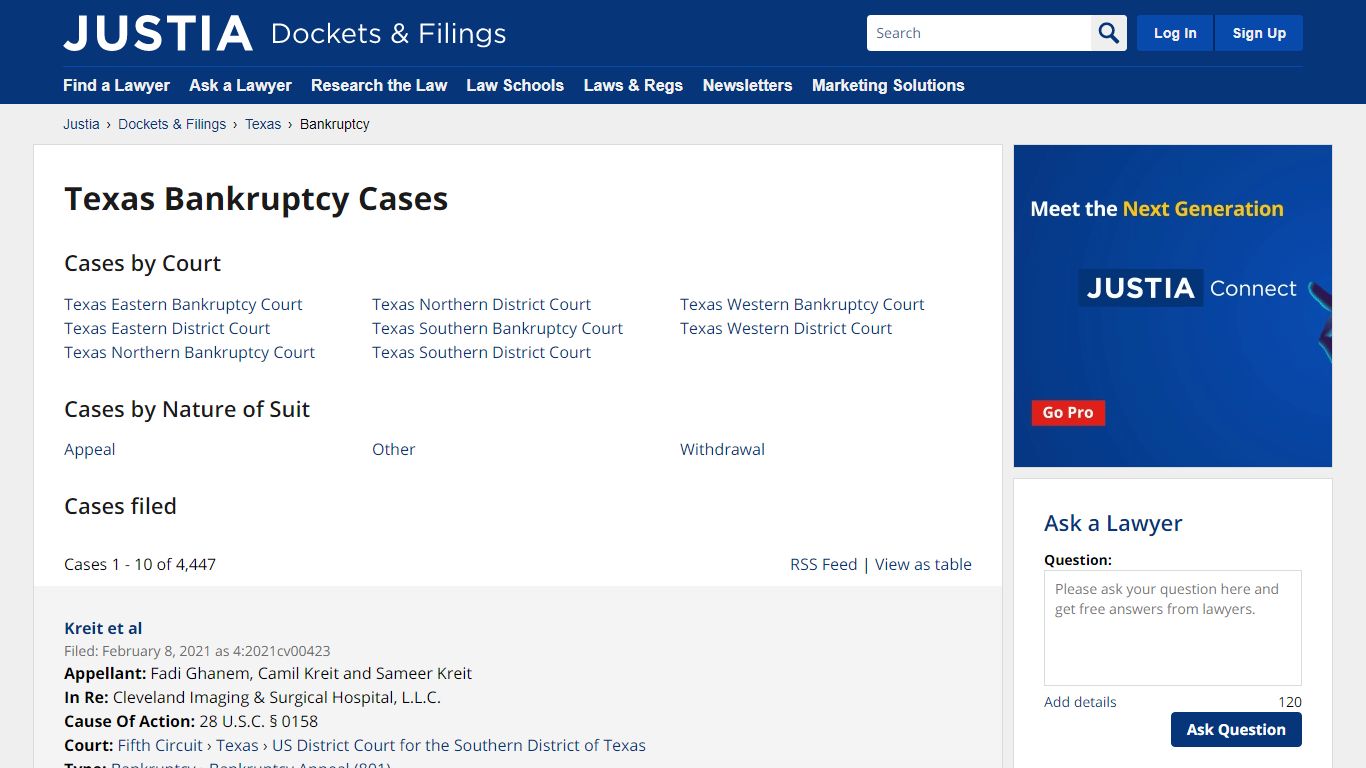Filter cases by Other nature
The width and height of the screenshot is (1366, 768).
point(393,449)
